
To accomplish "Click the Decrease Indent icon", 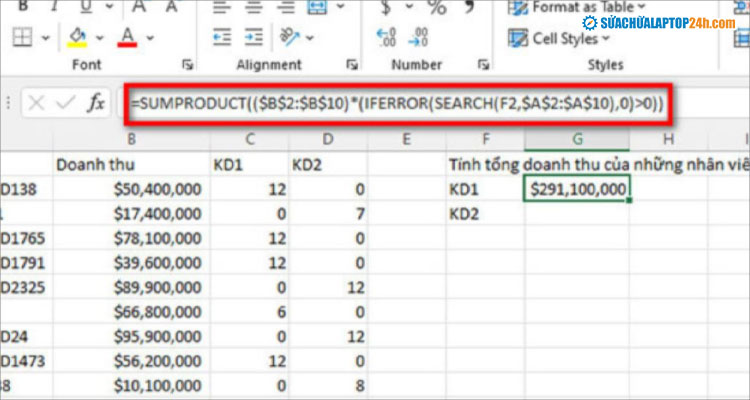I will 221,37.
